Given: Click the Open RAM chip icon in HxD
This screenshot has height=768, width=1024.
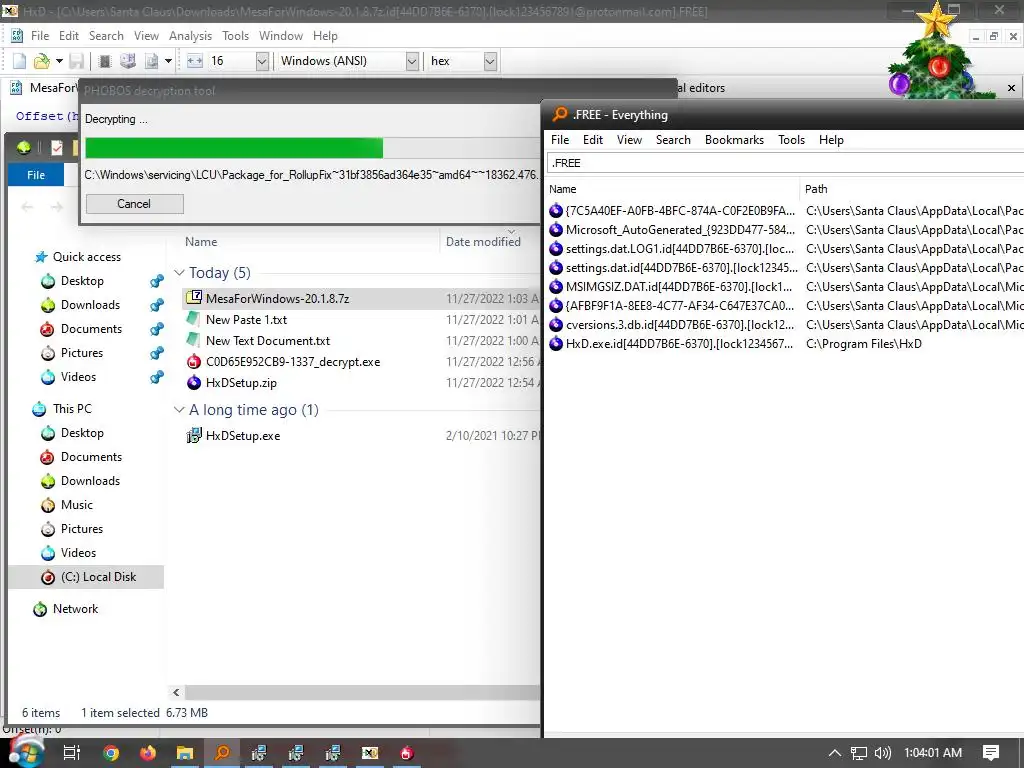Looking at the screenshot, I should [x=104, y=61].
